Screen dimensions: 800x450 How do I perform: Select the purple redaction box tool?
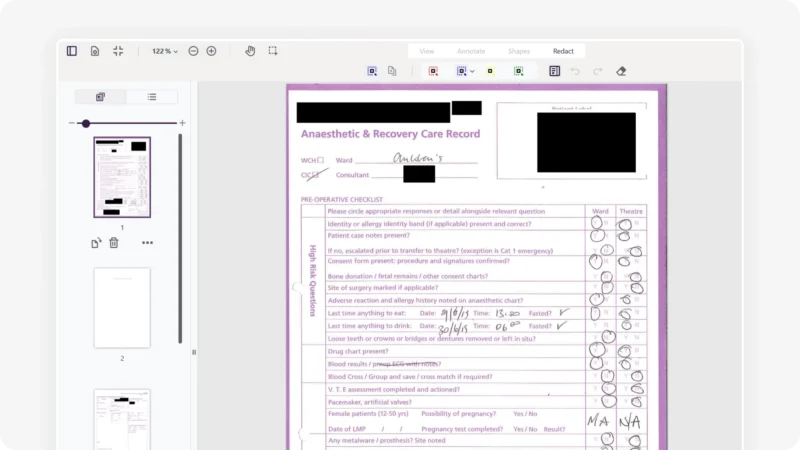(x=461, y=71)
